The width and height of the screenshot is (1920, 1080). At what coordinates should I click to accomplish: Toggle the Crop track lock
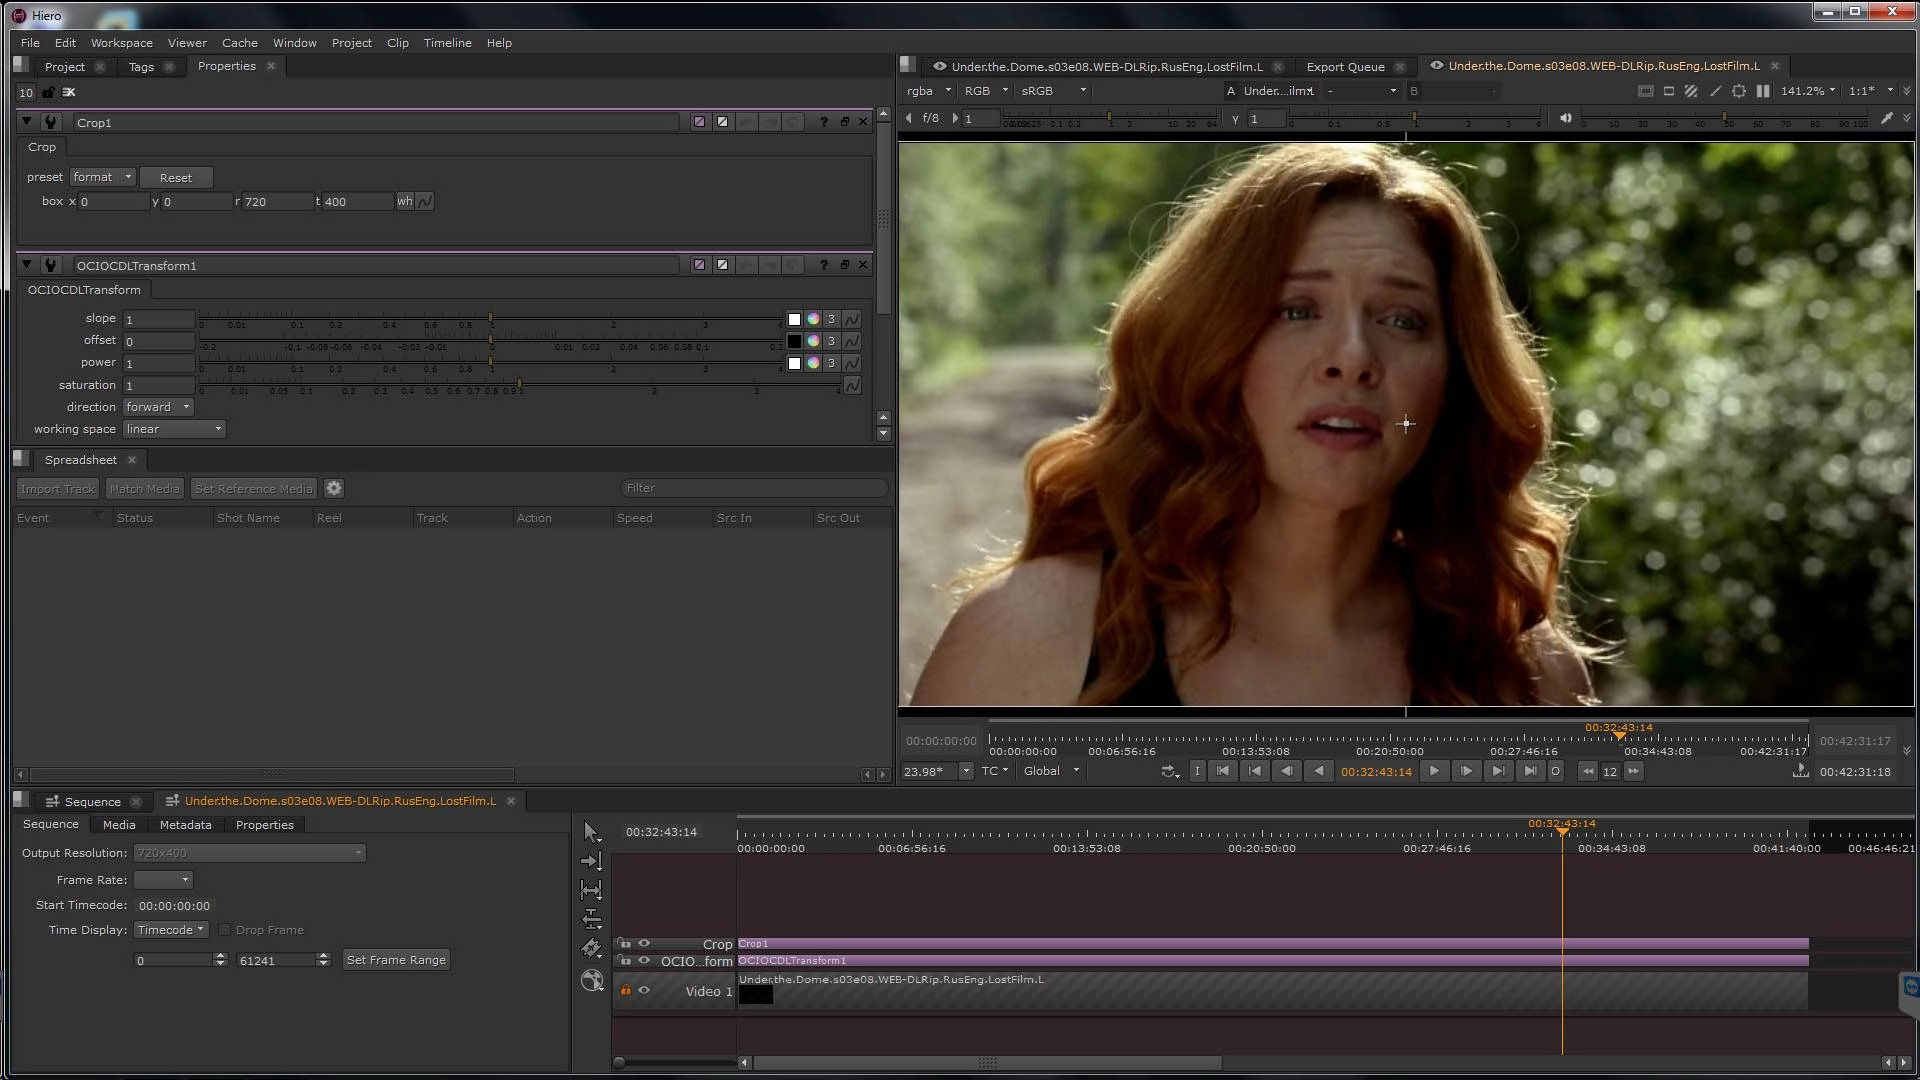pyautogui.click(x=625, y=943)
